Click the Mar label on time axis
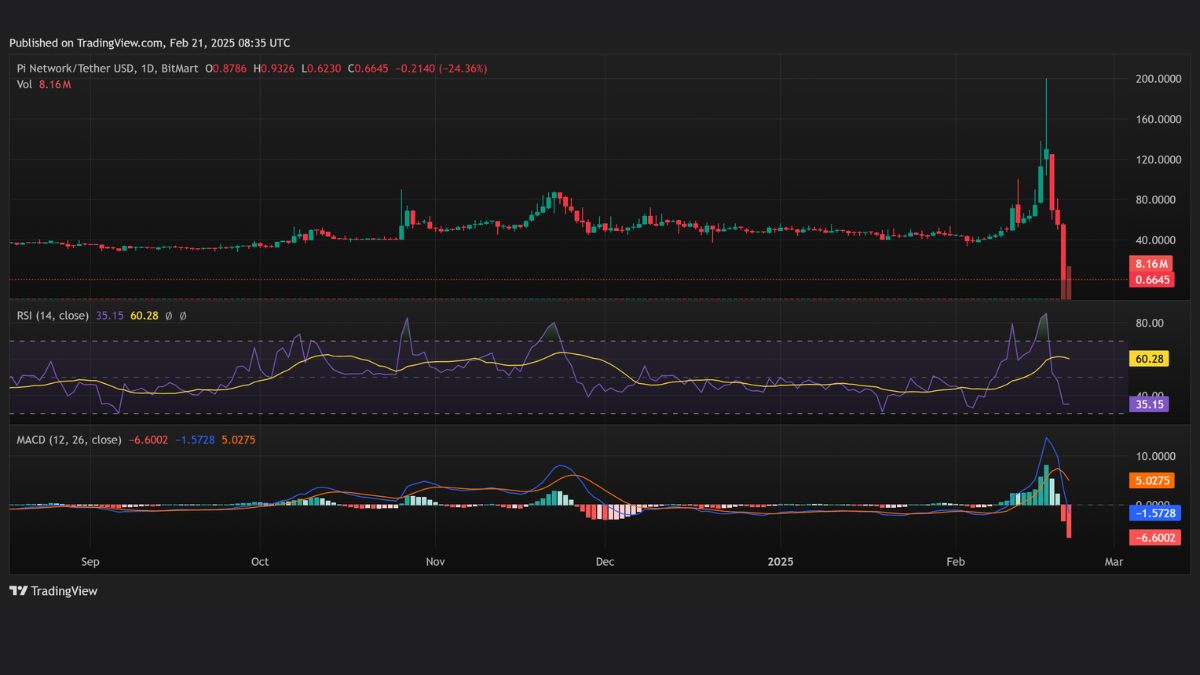1200x675 pixels. coord(1114,562)
